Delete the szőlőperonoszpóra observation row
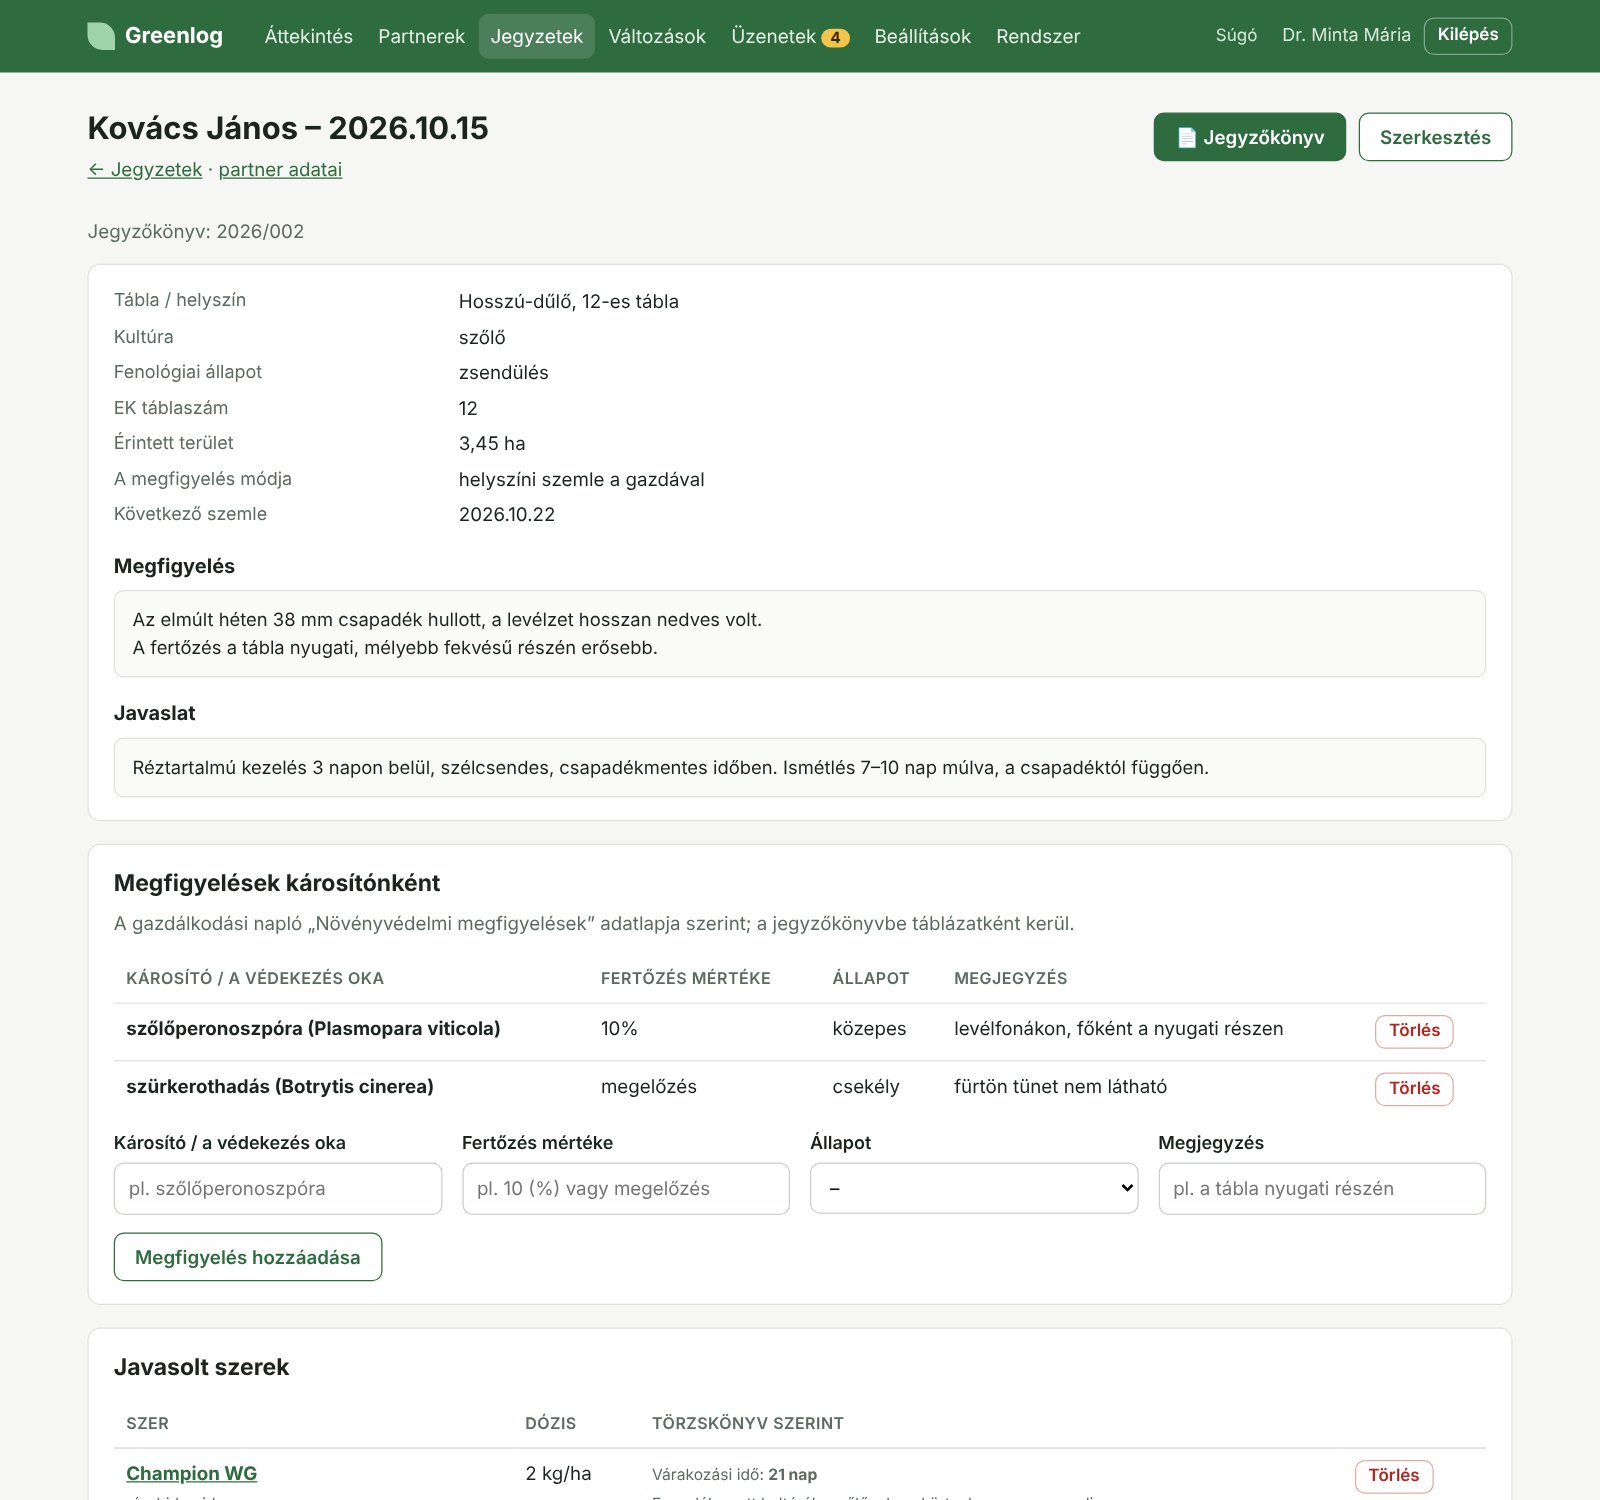Screen dimensions: 1600x1500 (1413, 1031)
